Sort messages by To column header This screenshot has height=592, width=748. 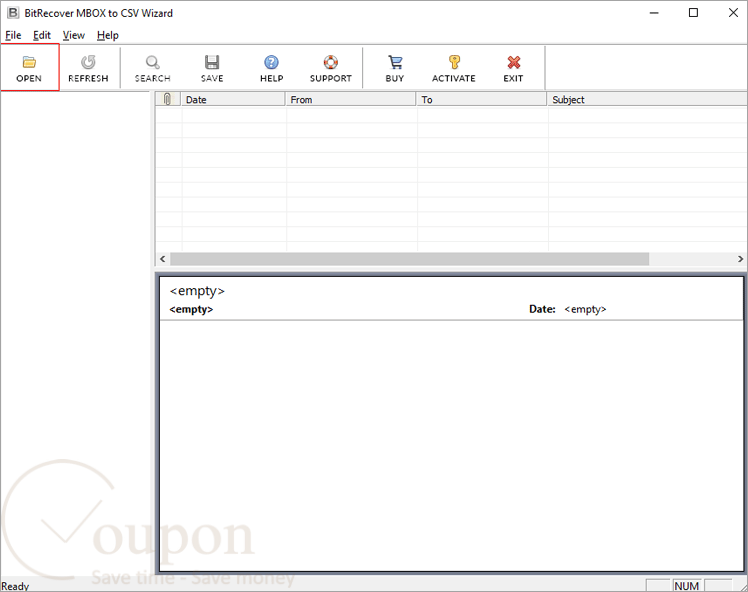[x=481, y=99]
